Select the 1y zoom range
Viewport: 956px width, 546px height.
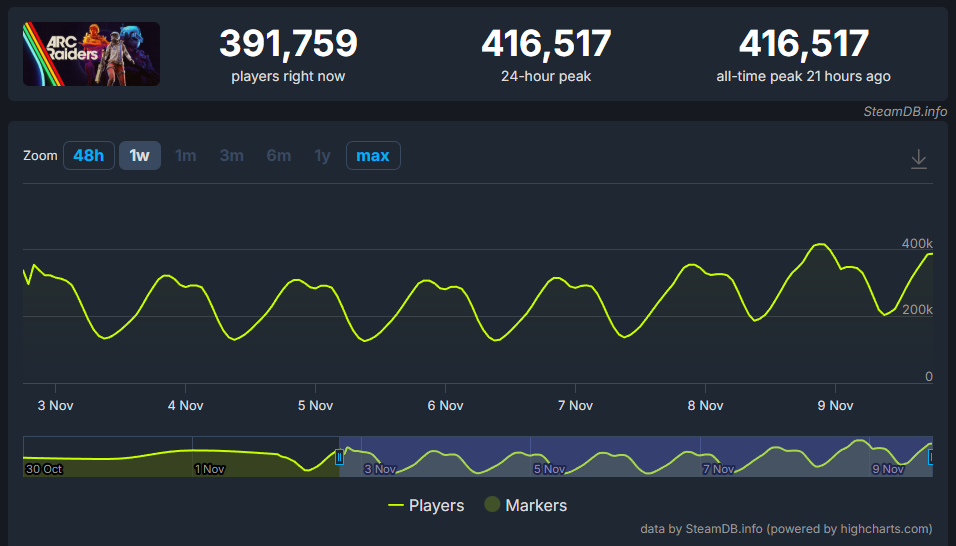(x=322, y=155)
